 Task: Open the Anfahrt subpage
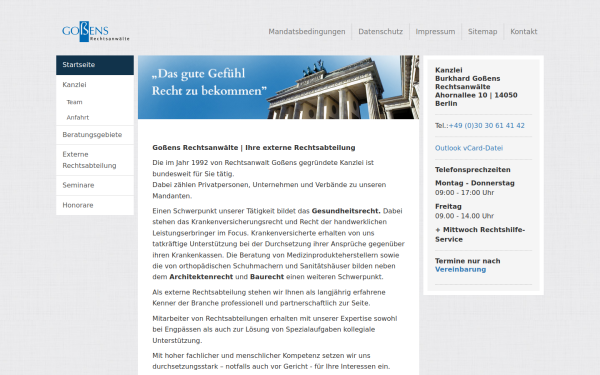(x=78, y=117)
